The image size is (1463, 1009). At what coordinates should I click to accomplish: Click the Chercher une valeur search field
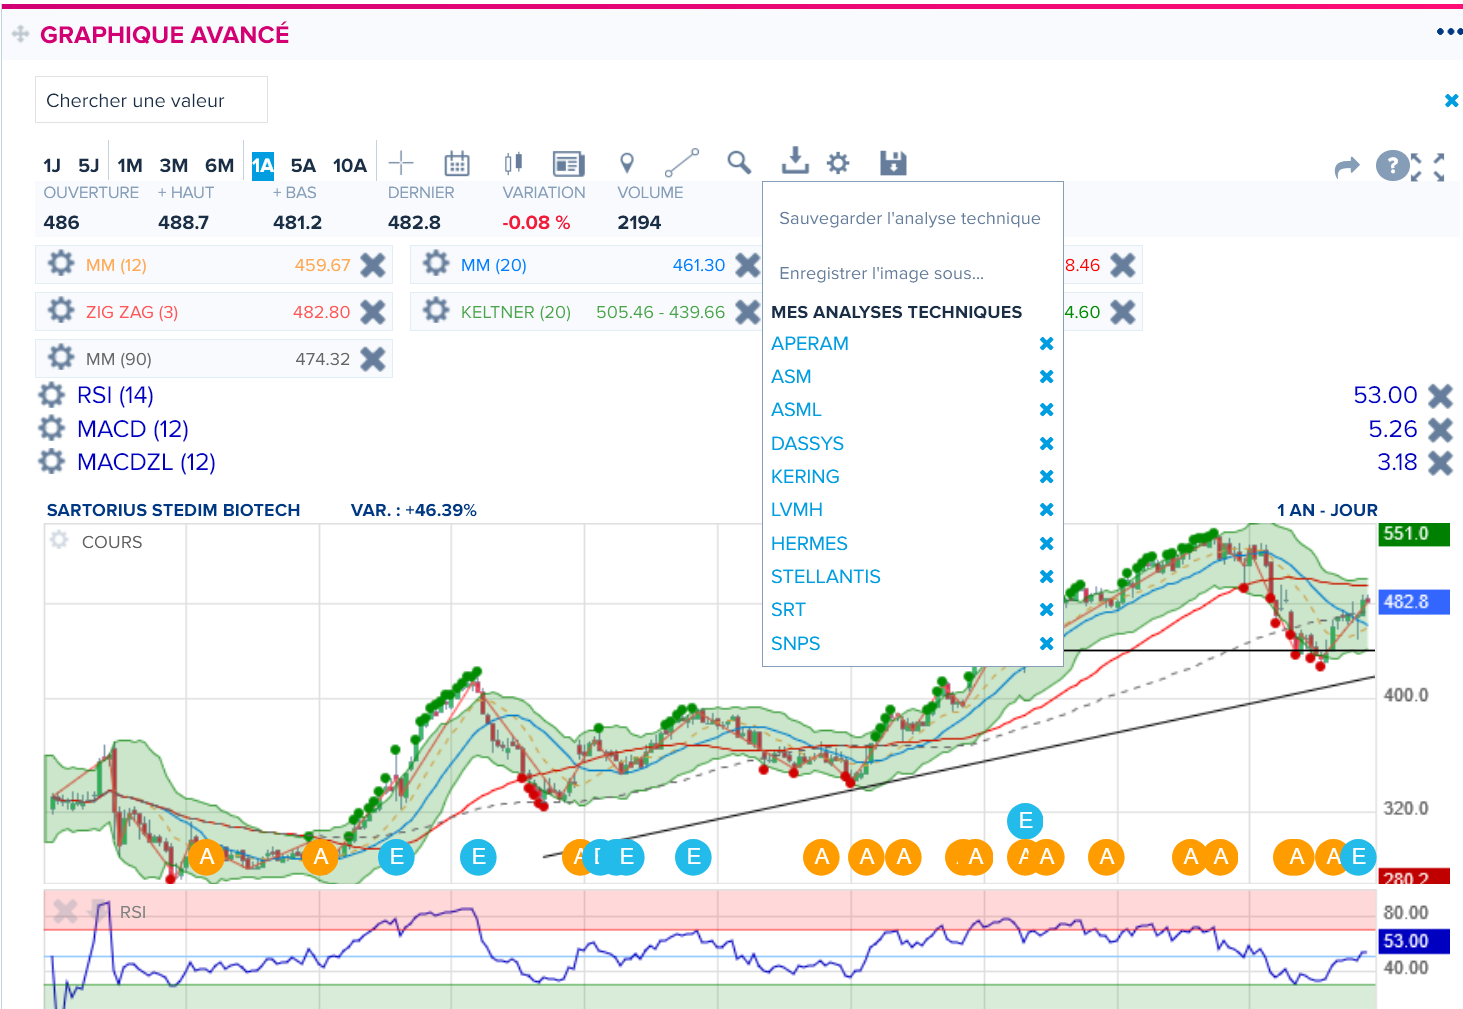(151, 100)
